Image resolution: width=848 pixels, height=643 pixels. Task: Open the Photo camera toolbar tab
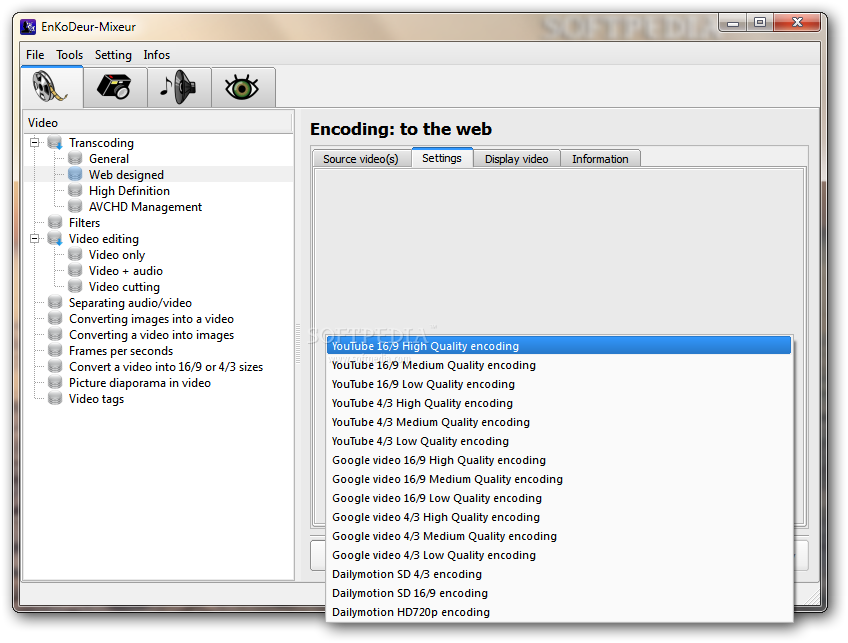point(115,87)
